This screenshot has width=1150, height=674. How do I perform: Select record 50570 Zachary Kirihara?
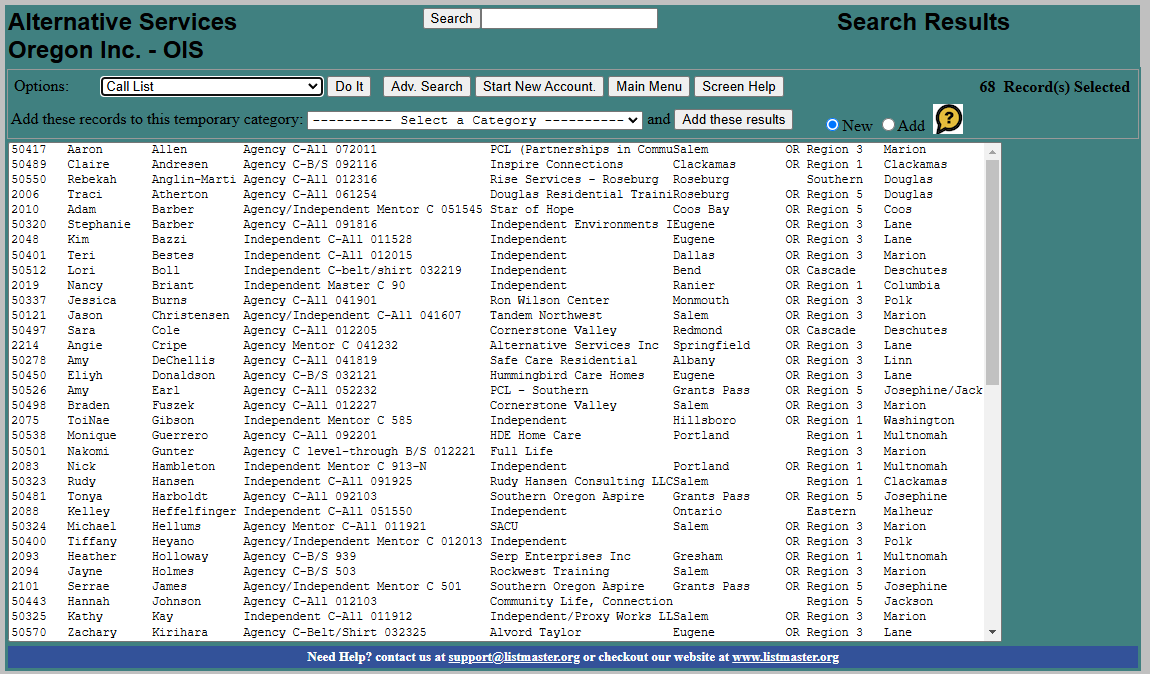[497, 633]
